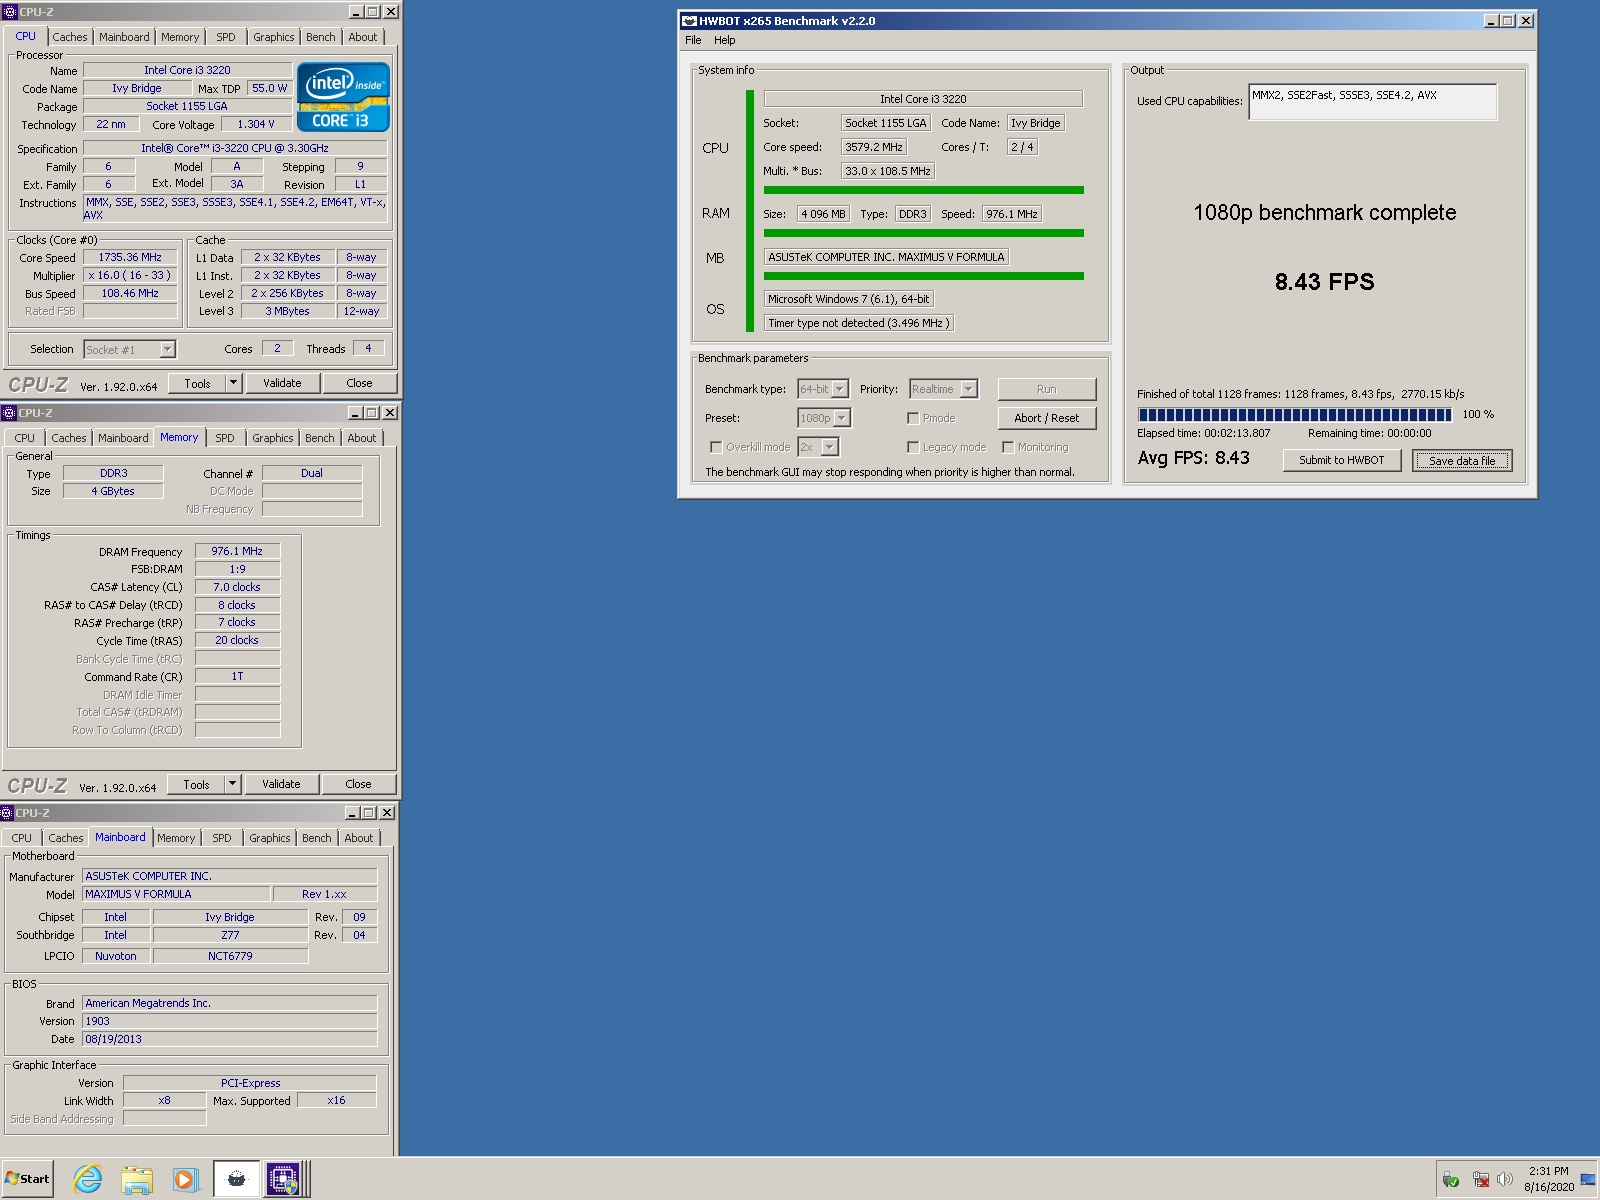Select the CPU-Z taskbar button

click(284, 1179)
